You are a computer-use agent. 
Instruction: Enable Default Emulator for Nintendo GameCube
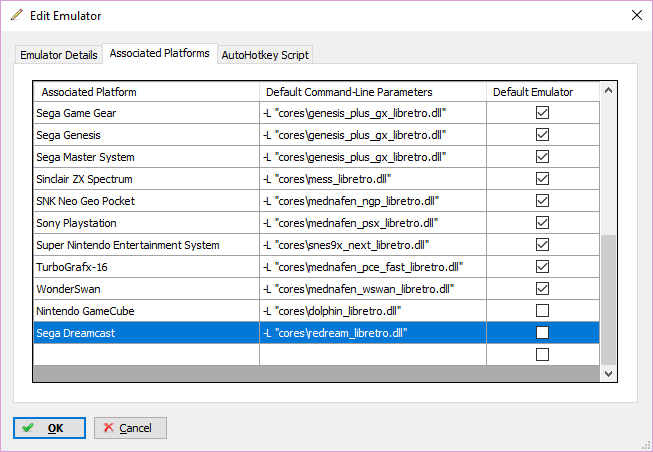(x=542, y=311)
